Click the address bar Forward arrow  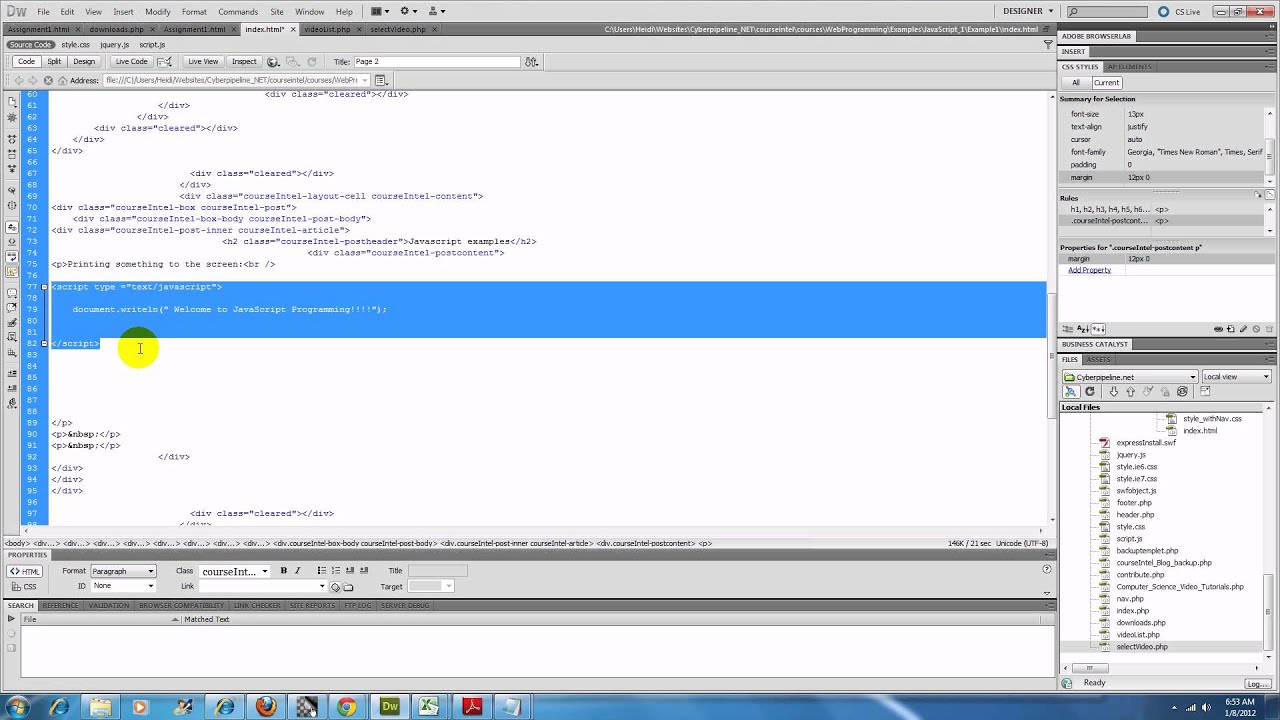coord(33,80)
